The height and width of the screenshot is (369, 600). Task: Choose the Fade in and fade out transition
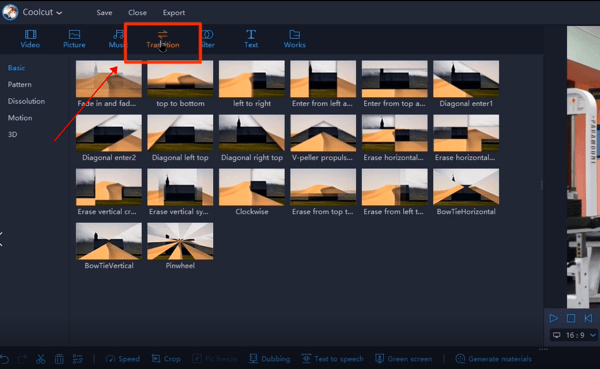(109, 84)
